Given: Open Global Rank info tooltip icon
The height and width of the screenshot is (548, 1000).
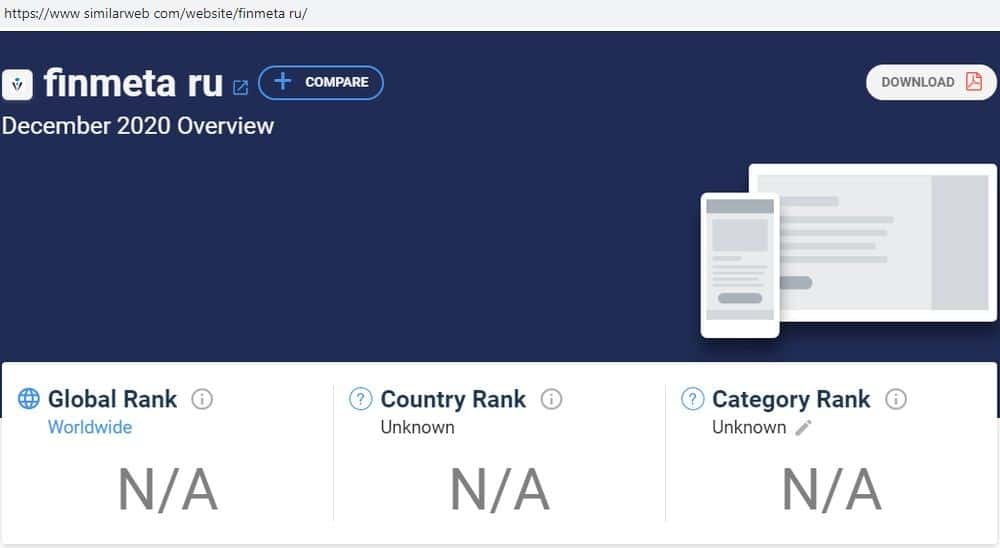Looking at the screenshot, I should click(x=202, y=399).
